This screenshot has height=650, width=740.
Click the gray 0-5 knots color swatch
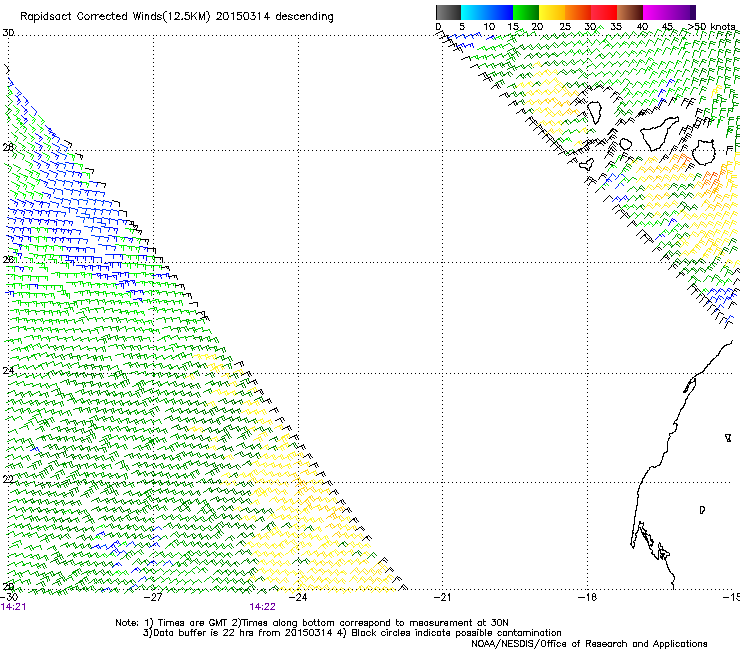pos(448,12)
